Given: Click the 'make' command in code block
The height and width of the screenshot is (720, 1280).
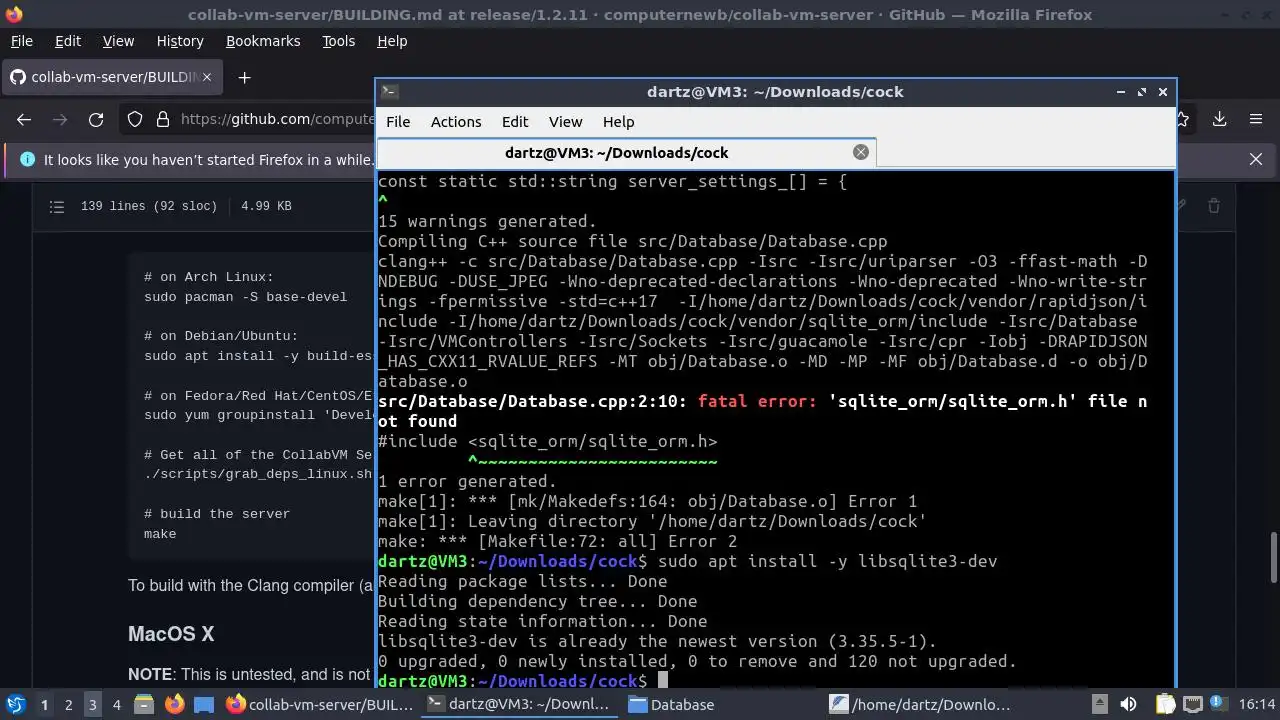Looking at the screenshot, I should (x=160, y=534).
